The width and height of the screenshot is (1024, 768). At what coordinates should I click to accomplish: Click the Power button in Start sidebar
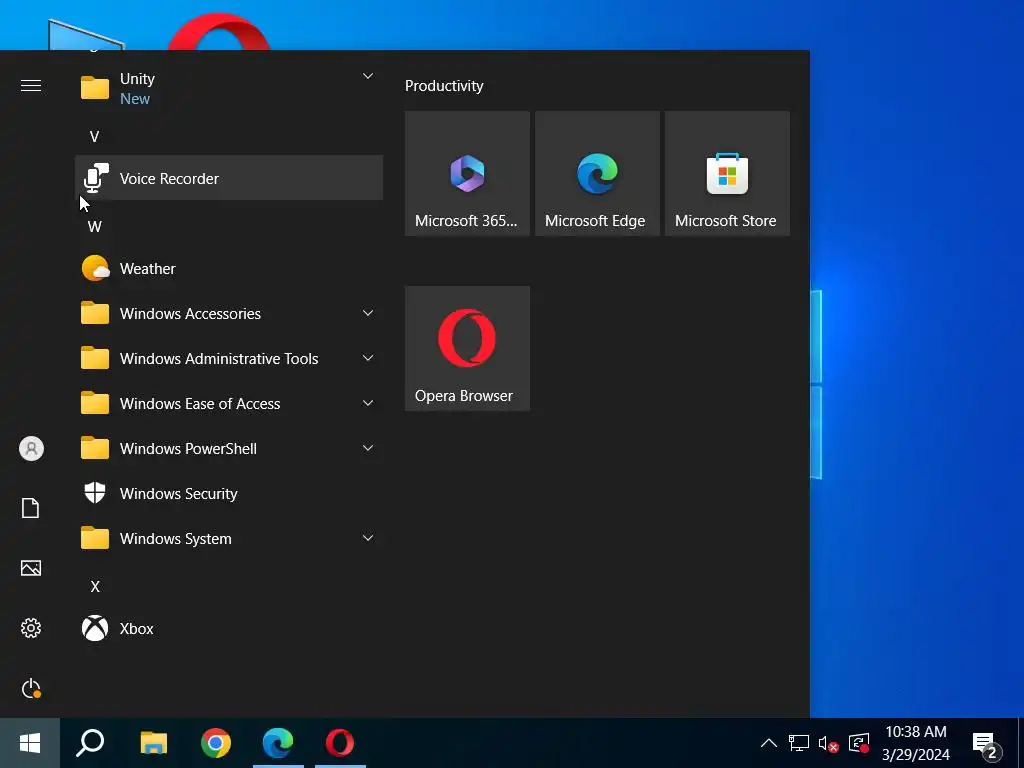(31, 688)
